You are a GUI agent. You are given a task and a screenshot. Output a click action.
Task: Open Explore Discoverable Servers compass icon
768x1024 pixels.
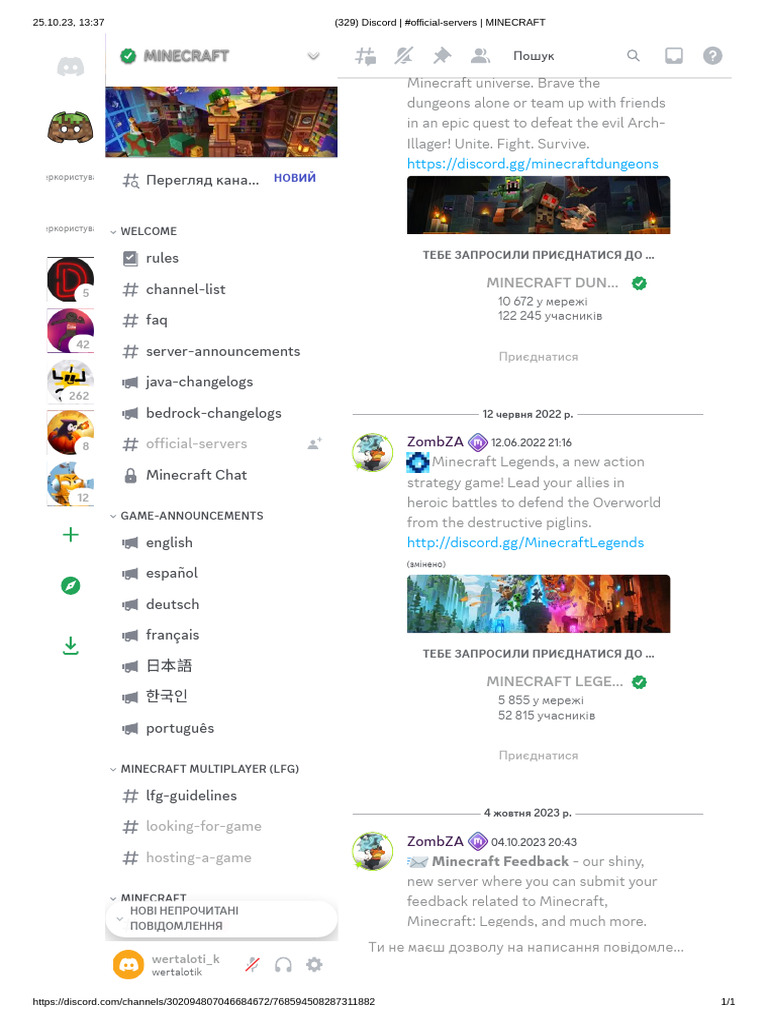[71, 586]
